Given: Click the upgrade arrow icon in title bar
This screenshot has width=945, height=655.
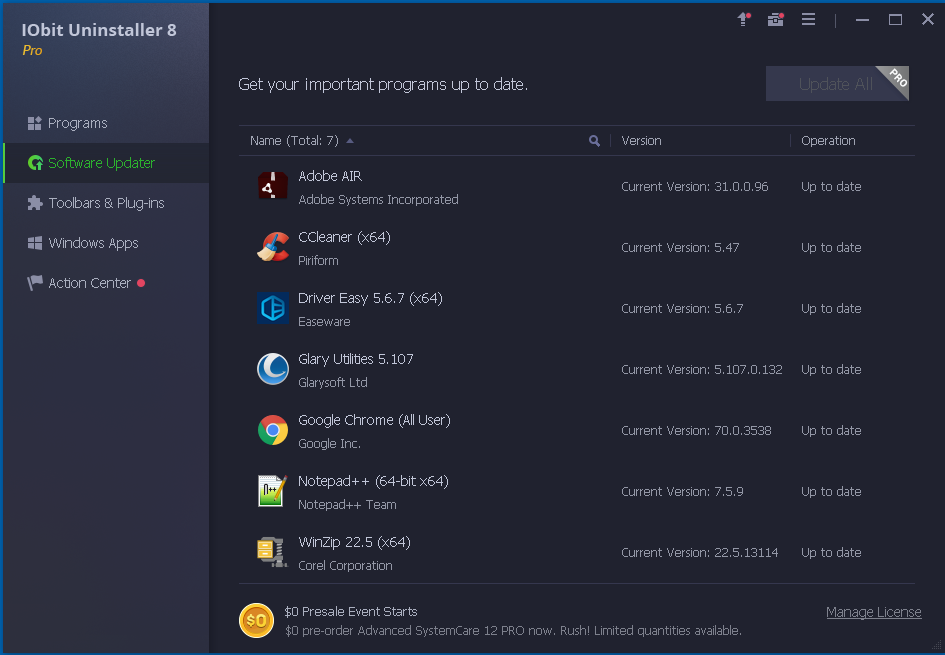Looking at the screenshot, I should 744,19.
